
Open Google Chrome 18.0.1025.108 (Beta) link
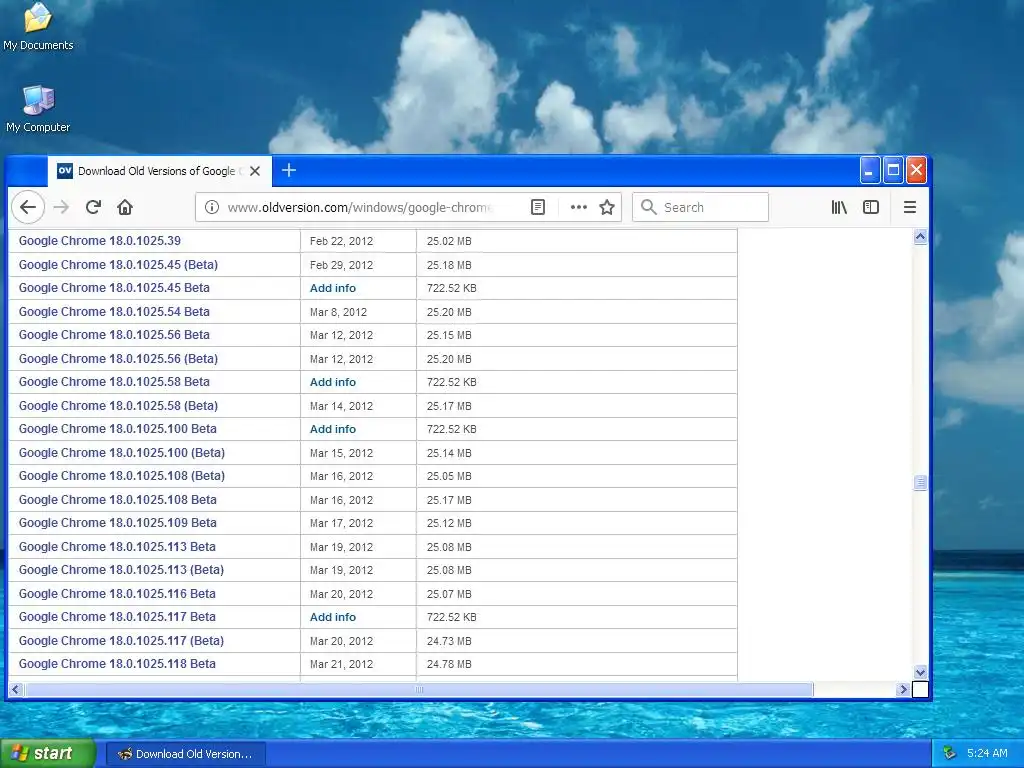[x=121, y=476]
